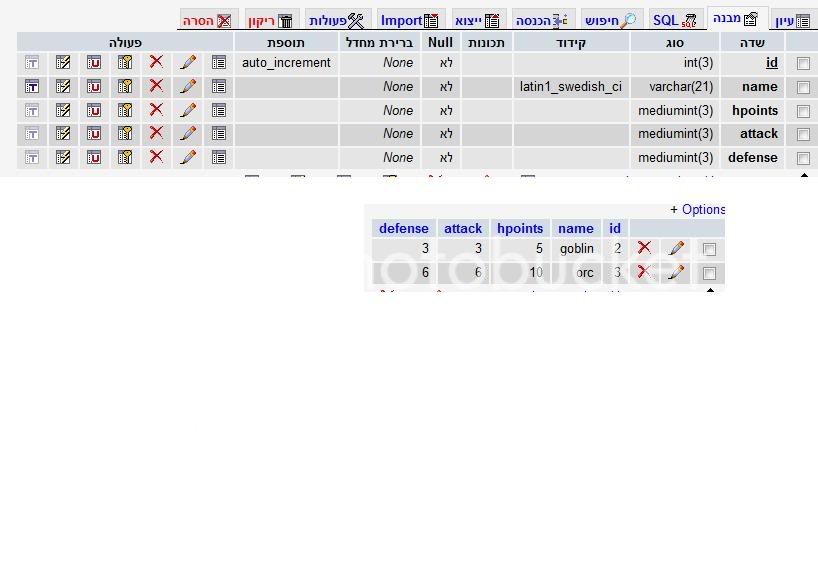The image size is (818, 585).
Task: Open the SQL tab
Action: (675, 20)
